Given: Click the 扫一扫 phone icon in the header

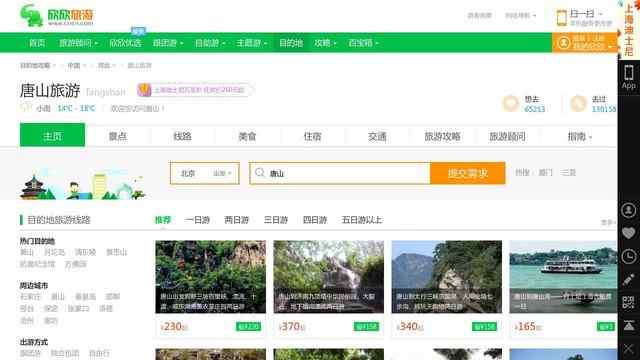Looking at the screenshot, I should pos(562,18).
